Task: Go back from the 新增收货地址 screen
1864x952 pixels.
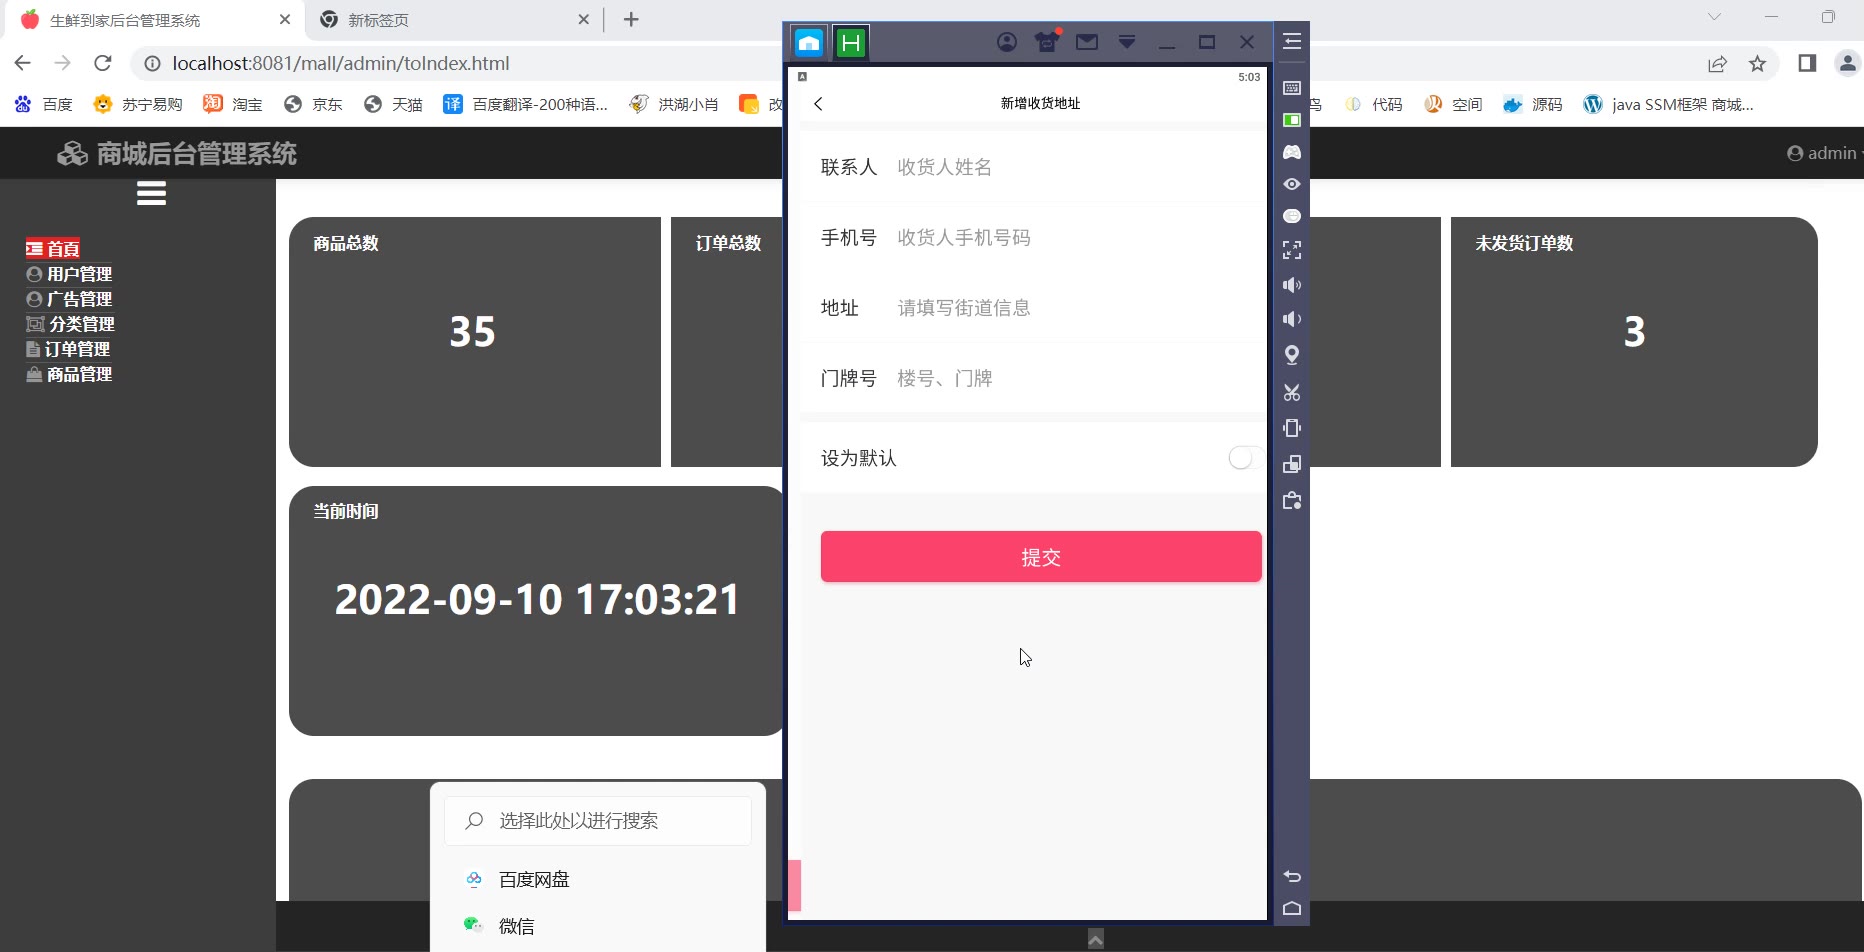Action: [x=818, y=104]
